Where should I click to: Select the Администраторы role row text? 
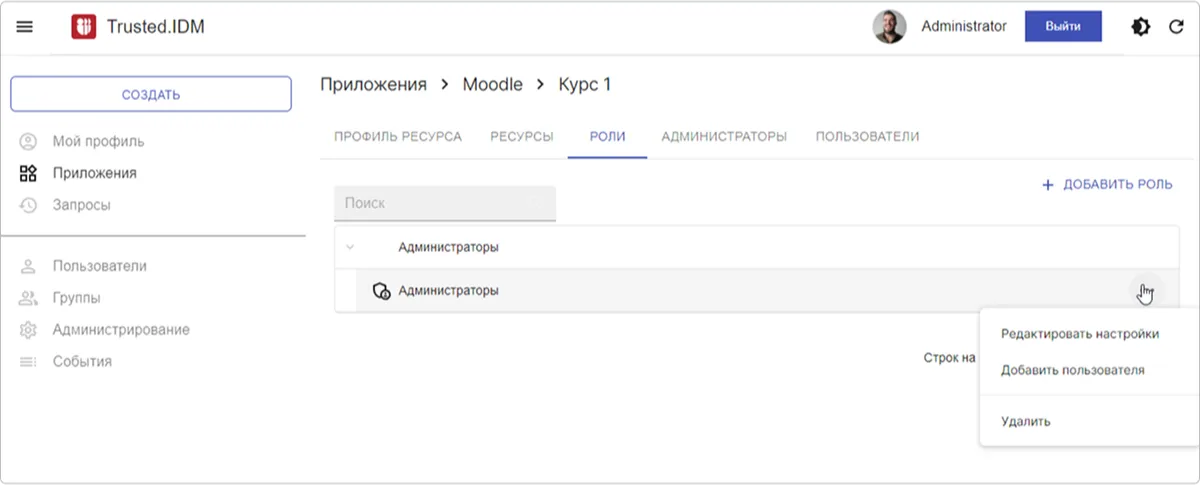[x=449, y=291]
